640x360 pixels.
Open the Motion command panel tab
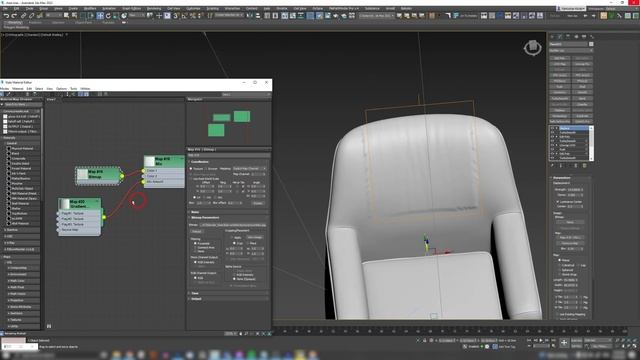tap(576, 37)
